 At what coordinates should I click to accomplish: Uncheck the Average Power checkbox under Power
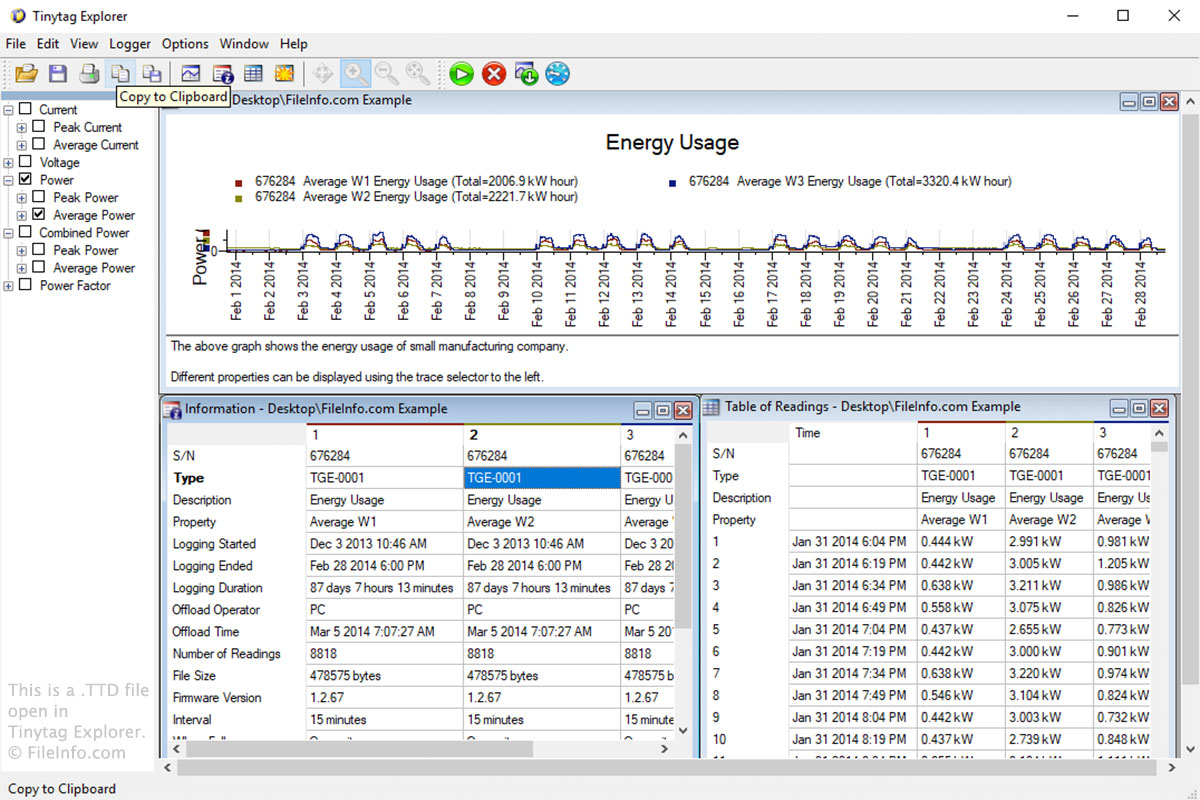tap(39, 215)
